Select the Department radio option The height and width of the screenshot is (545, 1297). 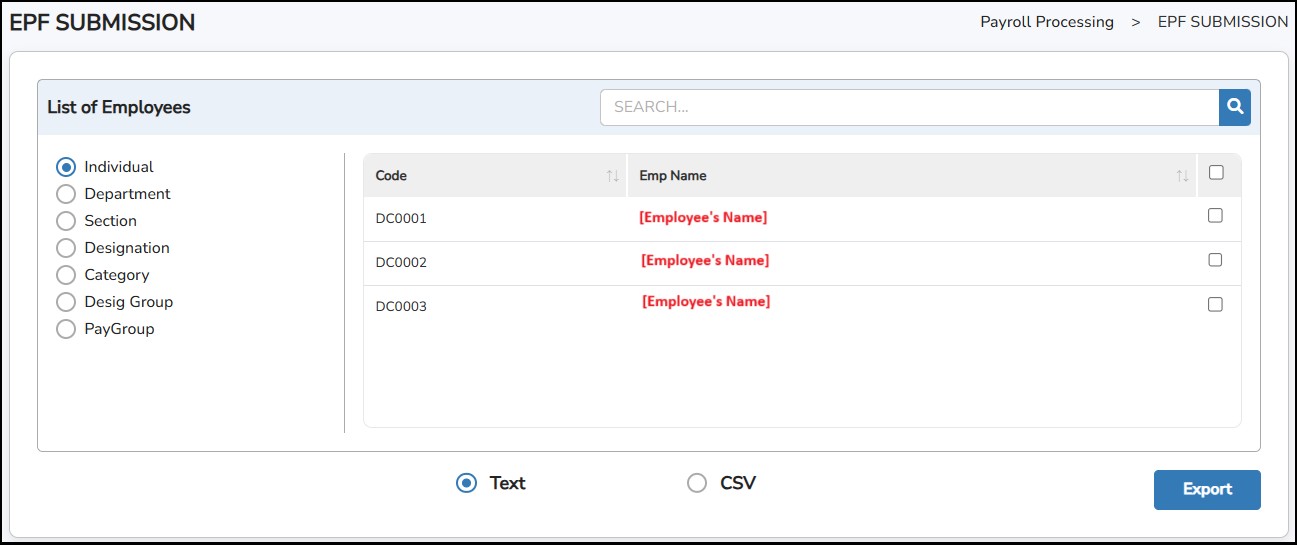[x=66, y=194]
